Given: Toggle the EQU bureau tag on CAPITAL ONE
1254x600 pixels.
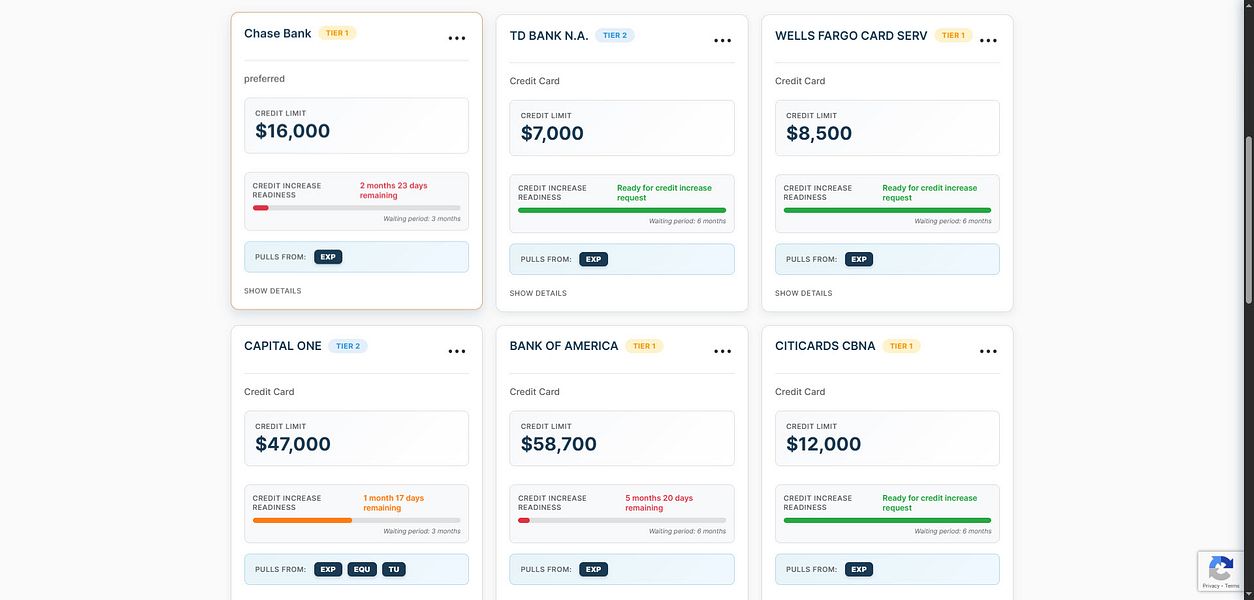Looking at the screenshot, I should (361, 568).
